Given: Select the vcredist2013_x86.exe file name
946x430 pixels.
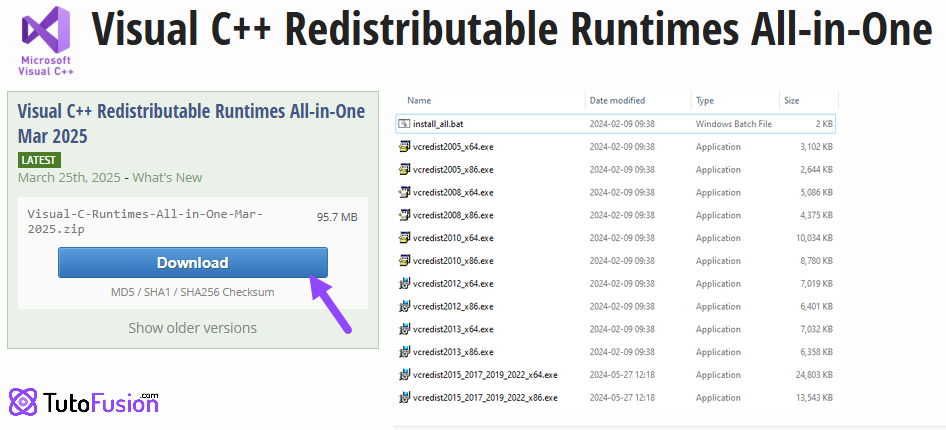Looking at the screenshot, I should pyautogui.click(x=453, y=352).
